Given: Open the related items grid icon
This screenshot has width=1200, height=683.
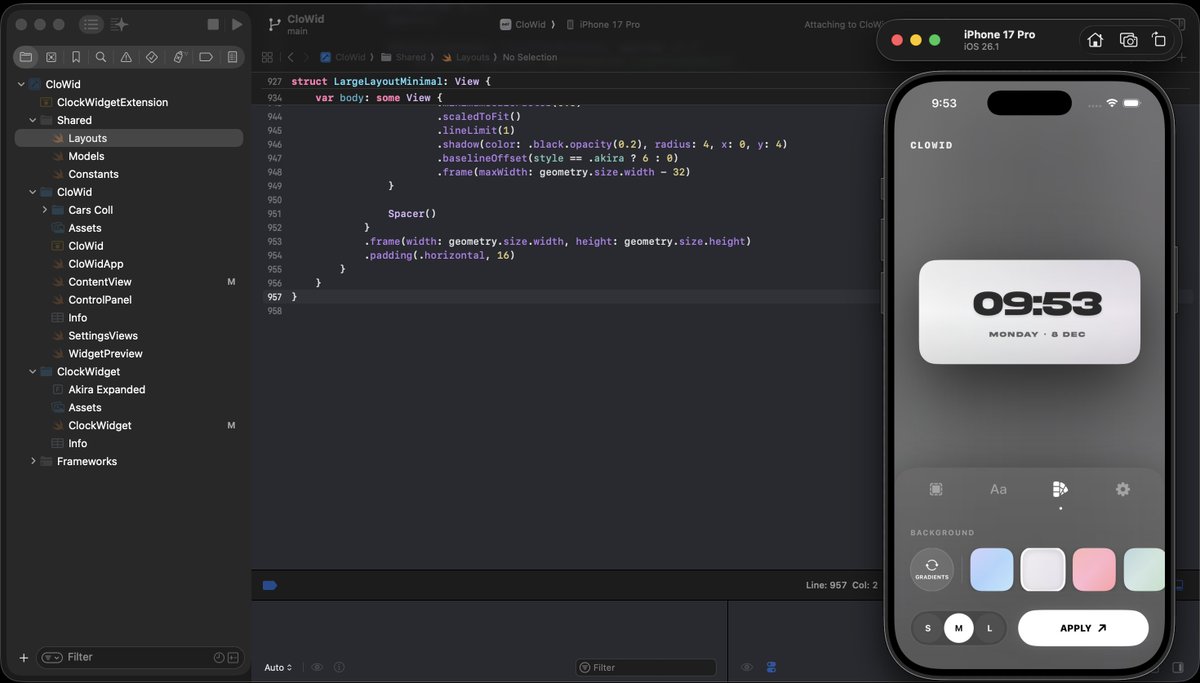Looking at the screenshot, I should (x=267, y=57).
